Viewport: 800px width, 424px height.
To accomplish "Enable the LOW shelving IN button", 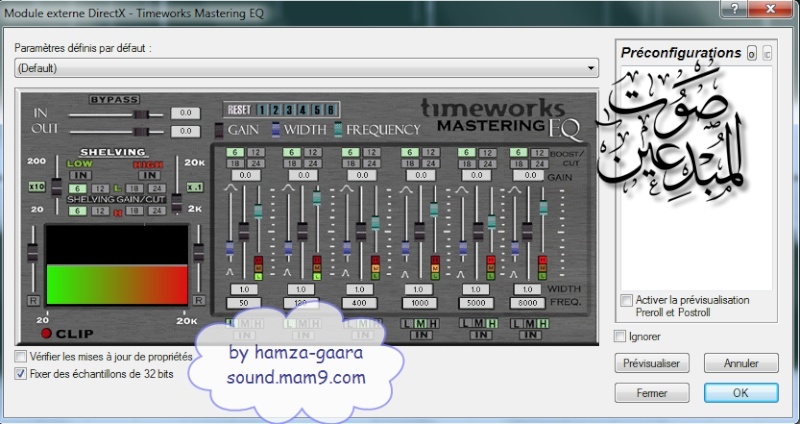I will click(80, 175).
